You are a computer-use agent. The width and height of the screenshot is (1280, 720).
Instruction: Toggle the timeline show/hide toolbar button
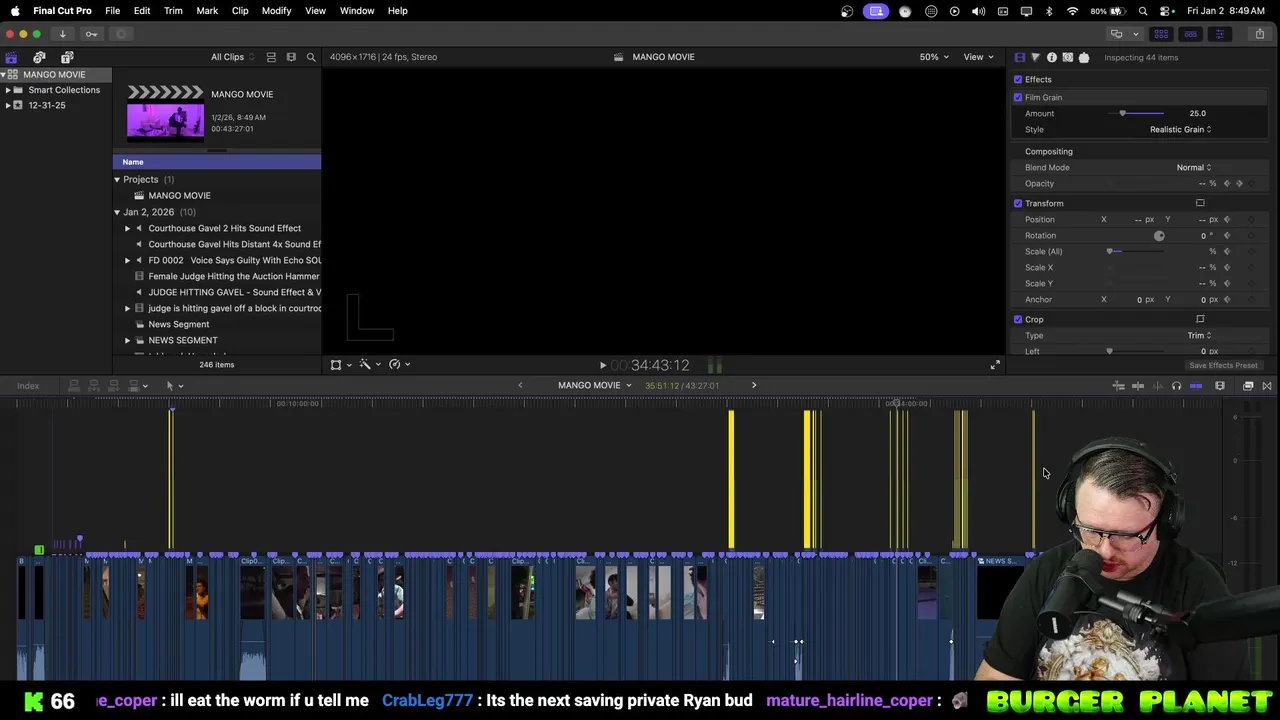1190,34
